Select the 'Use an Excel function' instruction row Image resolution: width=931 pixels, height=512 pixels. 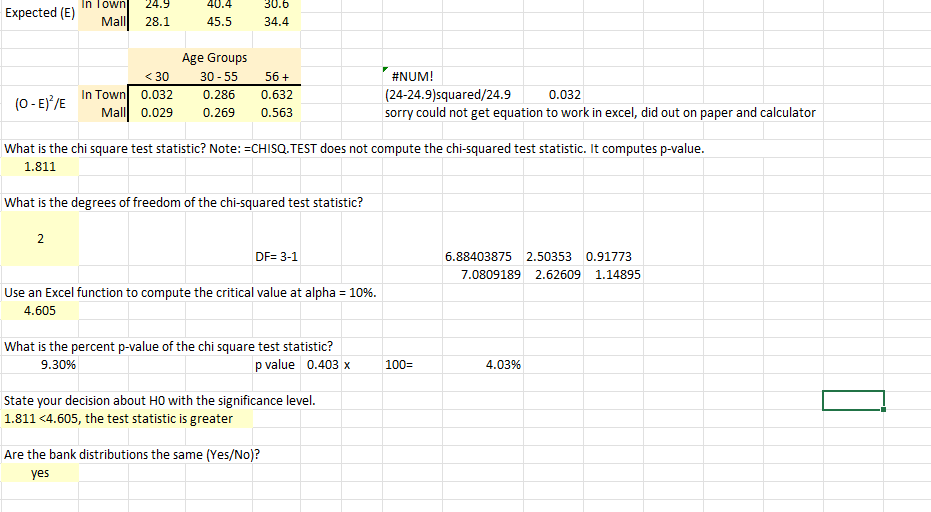click(x=190, y=292)
